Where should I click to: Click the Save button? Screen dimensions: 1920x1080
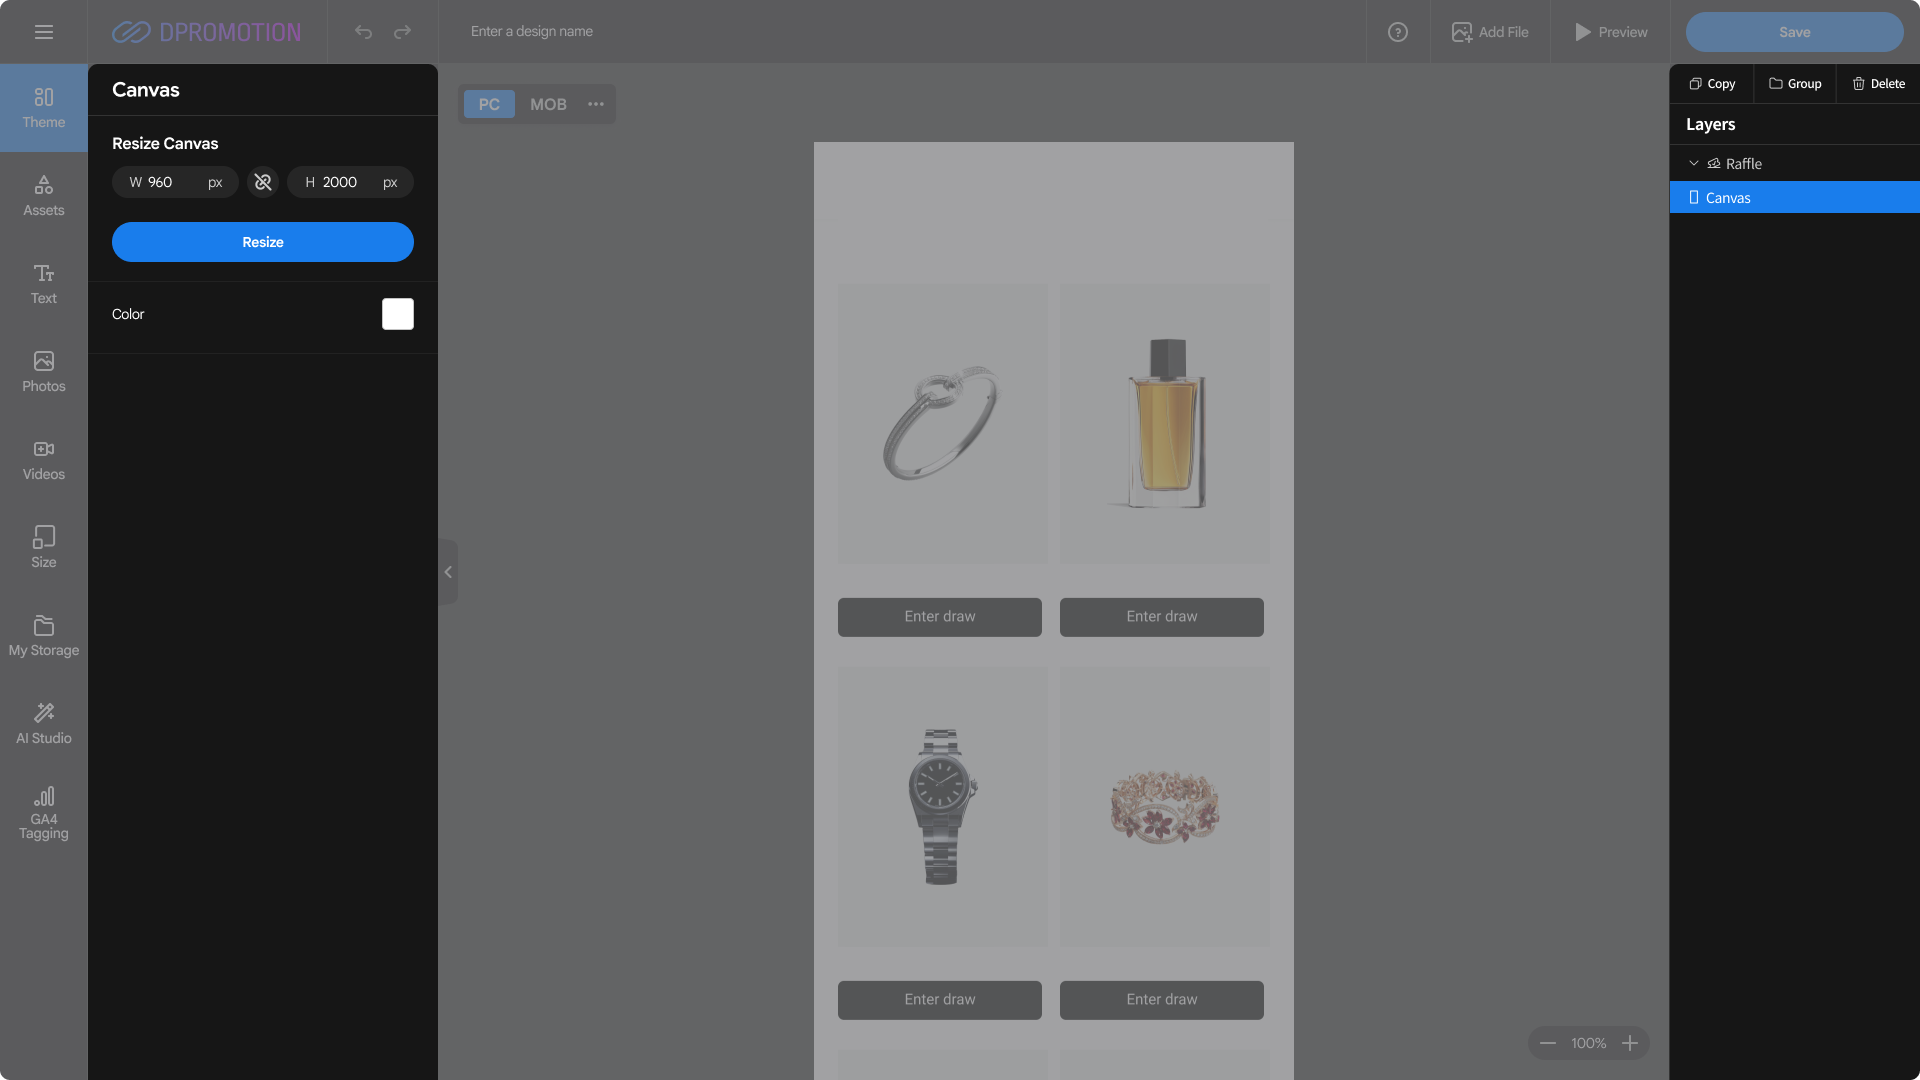[1794, 32]
